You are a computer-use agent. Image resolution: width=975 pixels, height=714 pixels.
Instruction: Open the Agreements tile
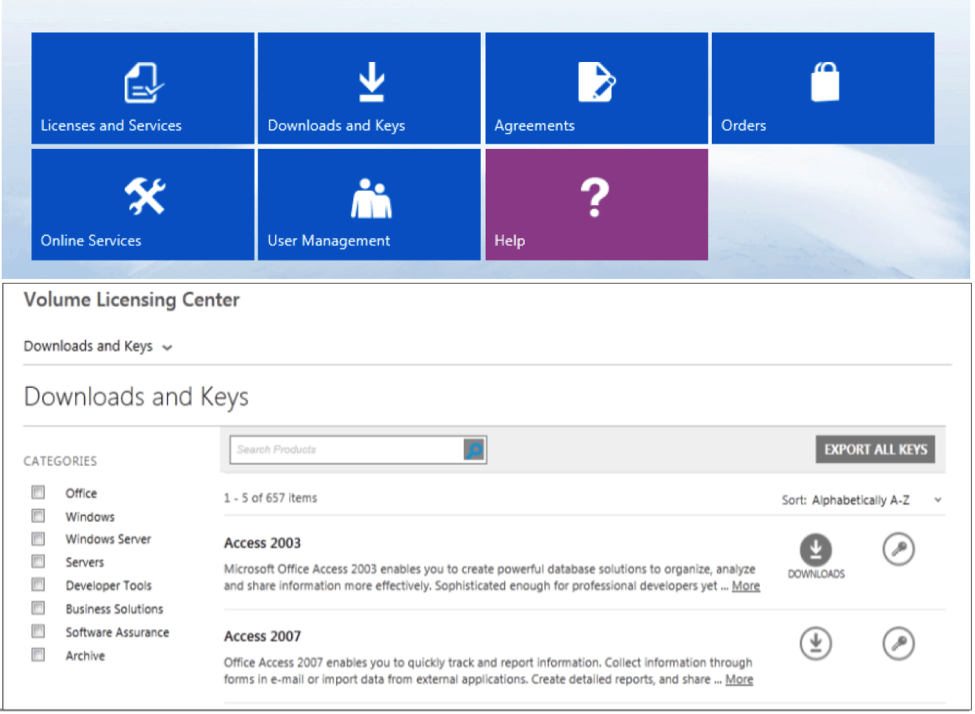click(596, 88)
